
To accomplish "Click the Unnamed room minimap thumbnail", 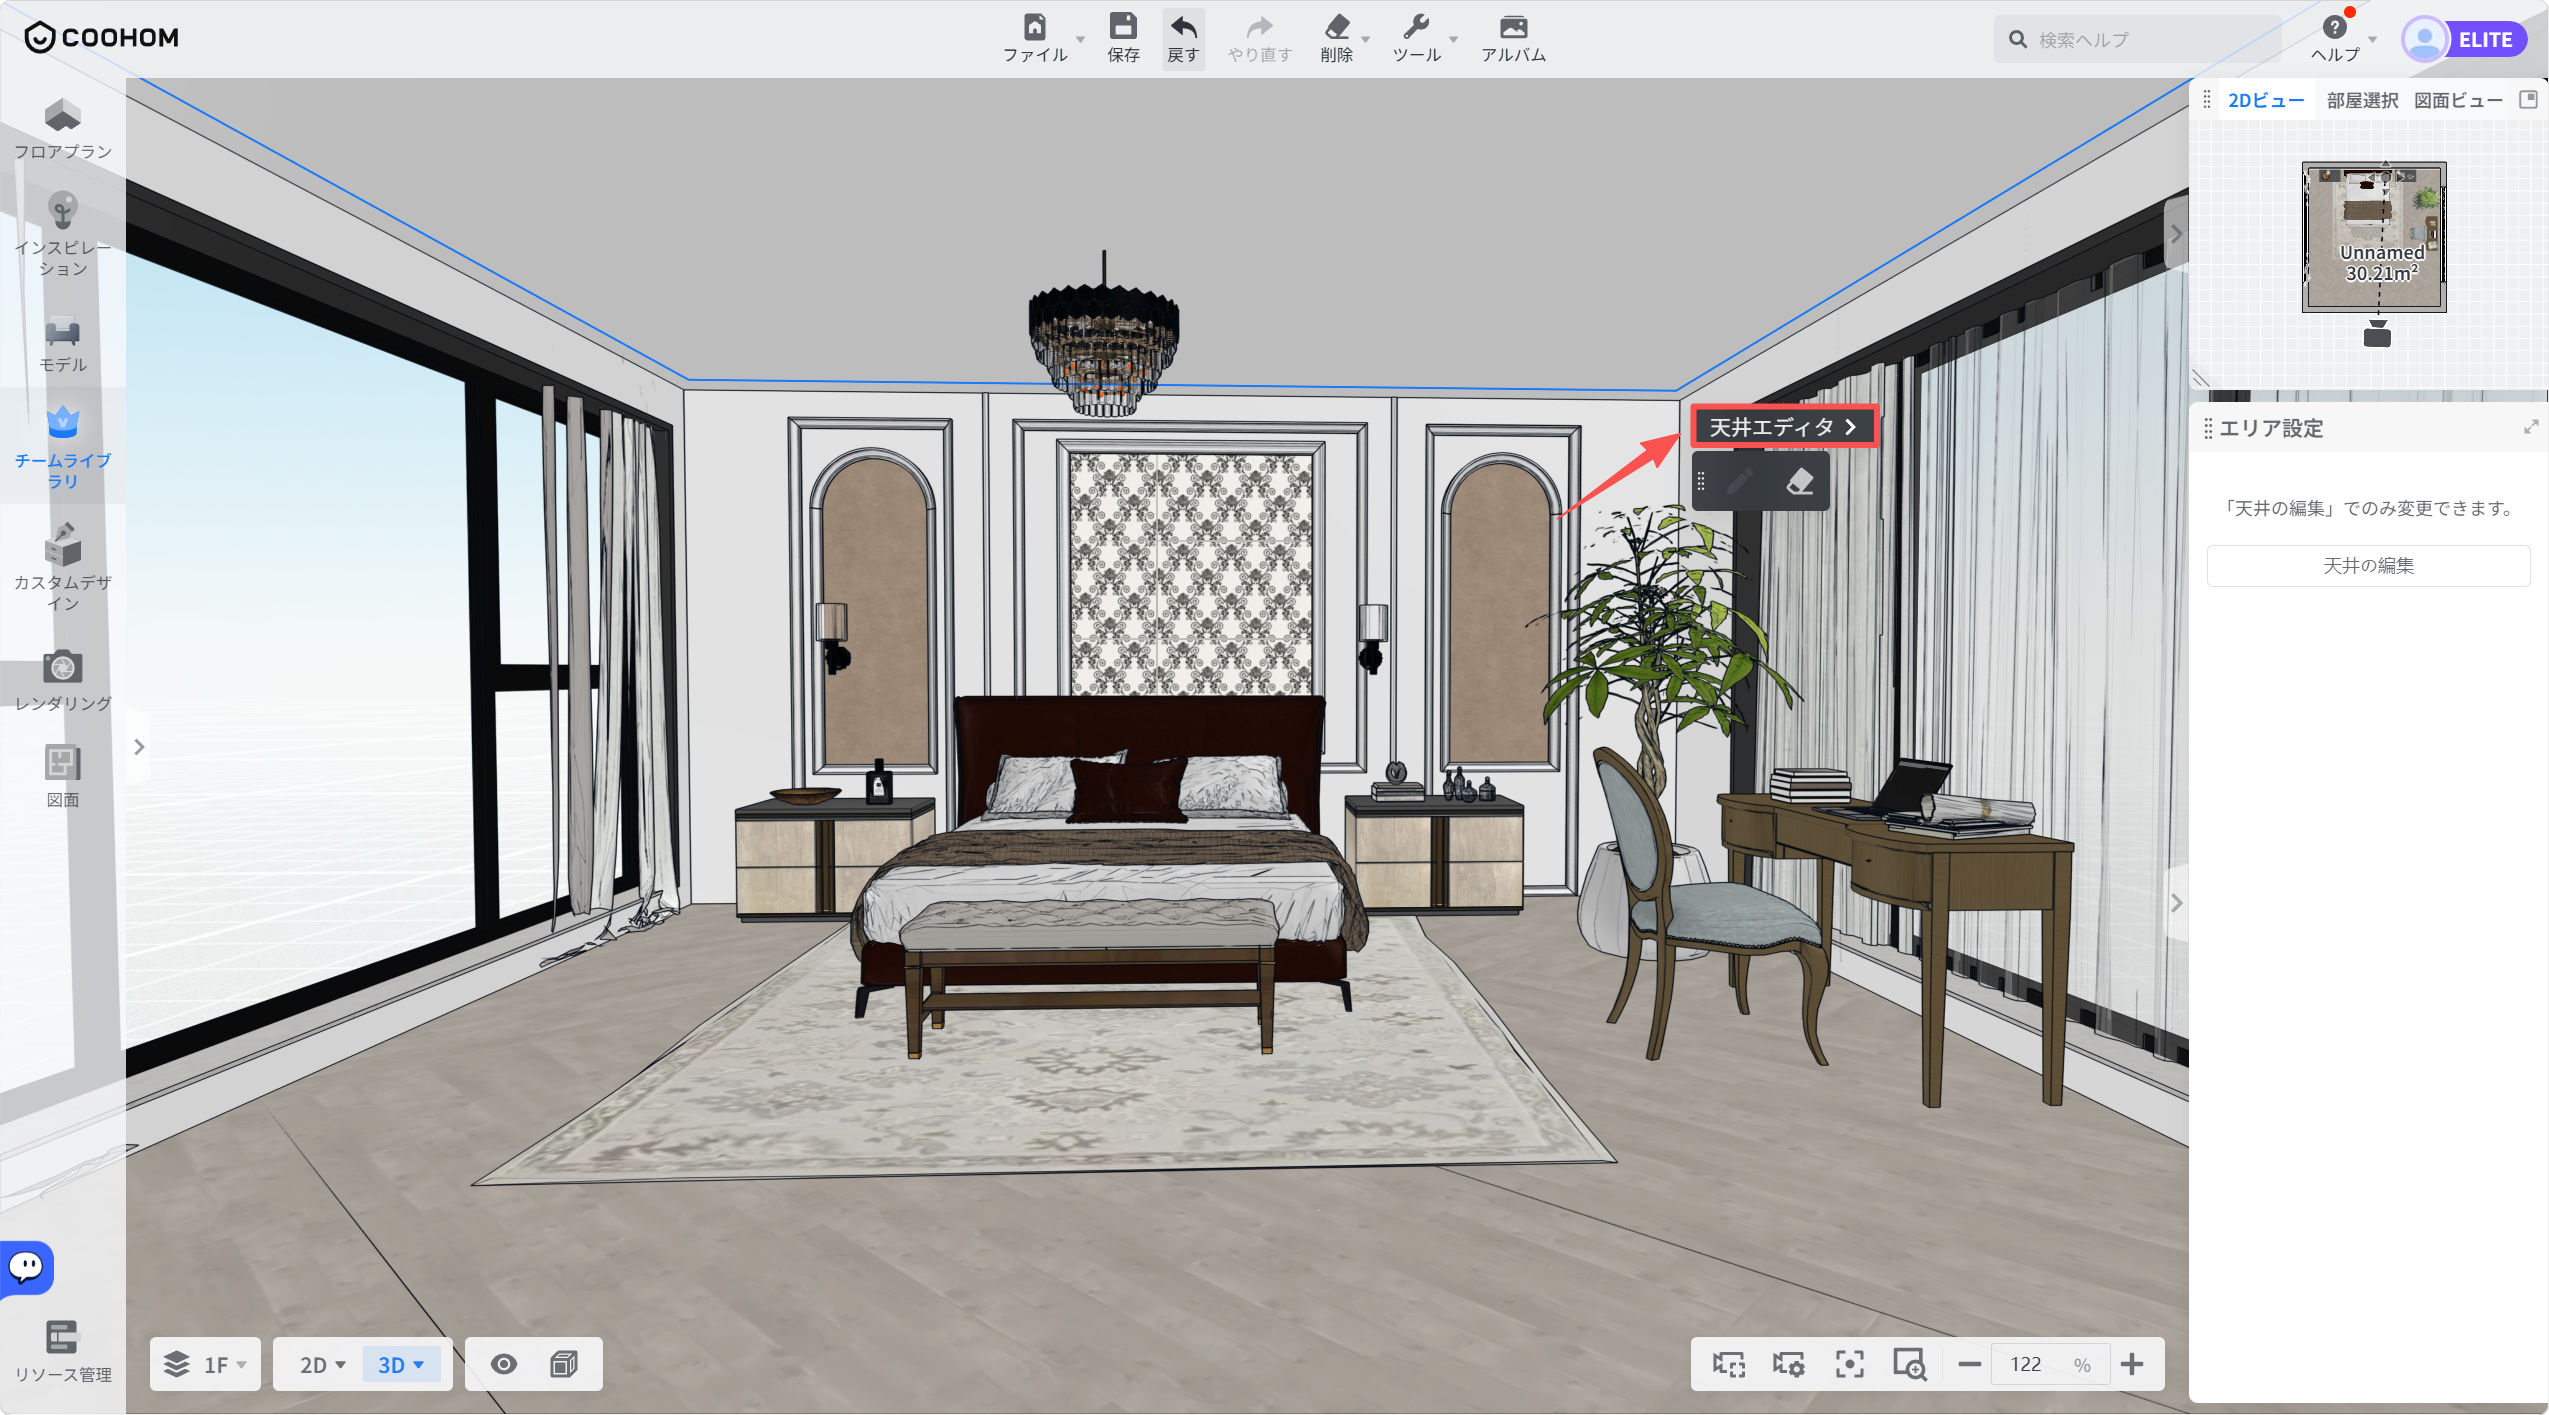I will (x=2374, y=237).
